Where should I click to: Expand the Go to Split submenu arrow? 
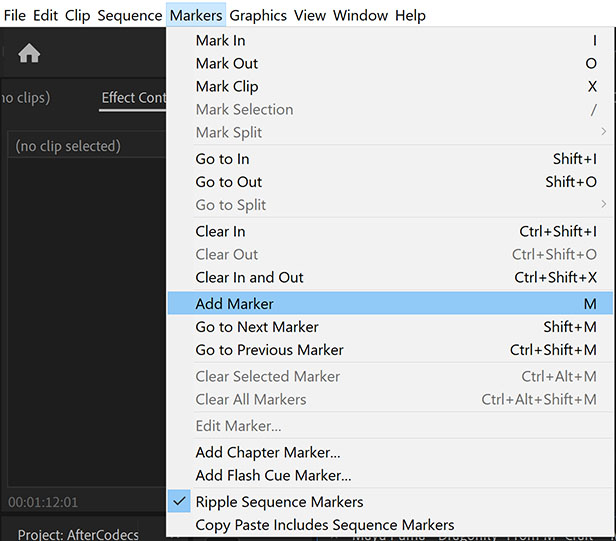point(602,205)
